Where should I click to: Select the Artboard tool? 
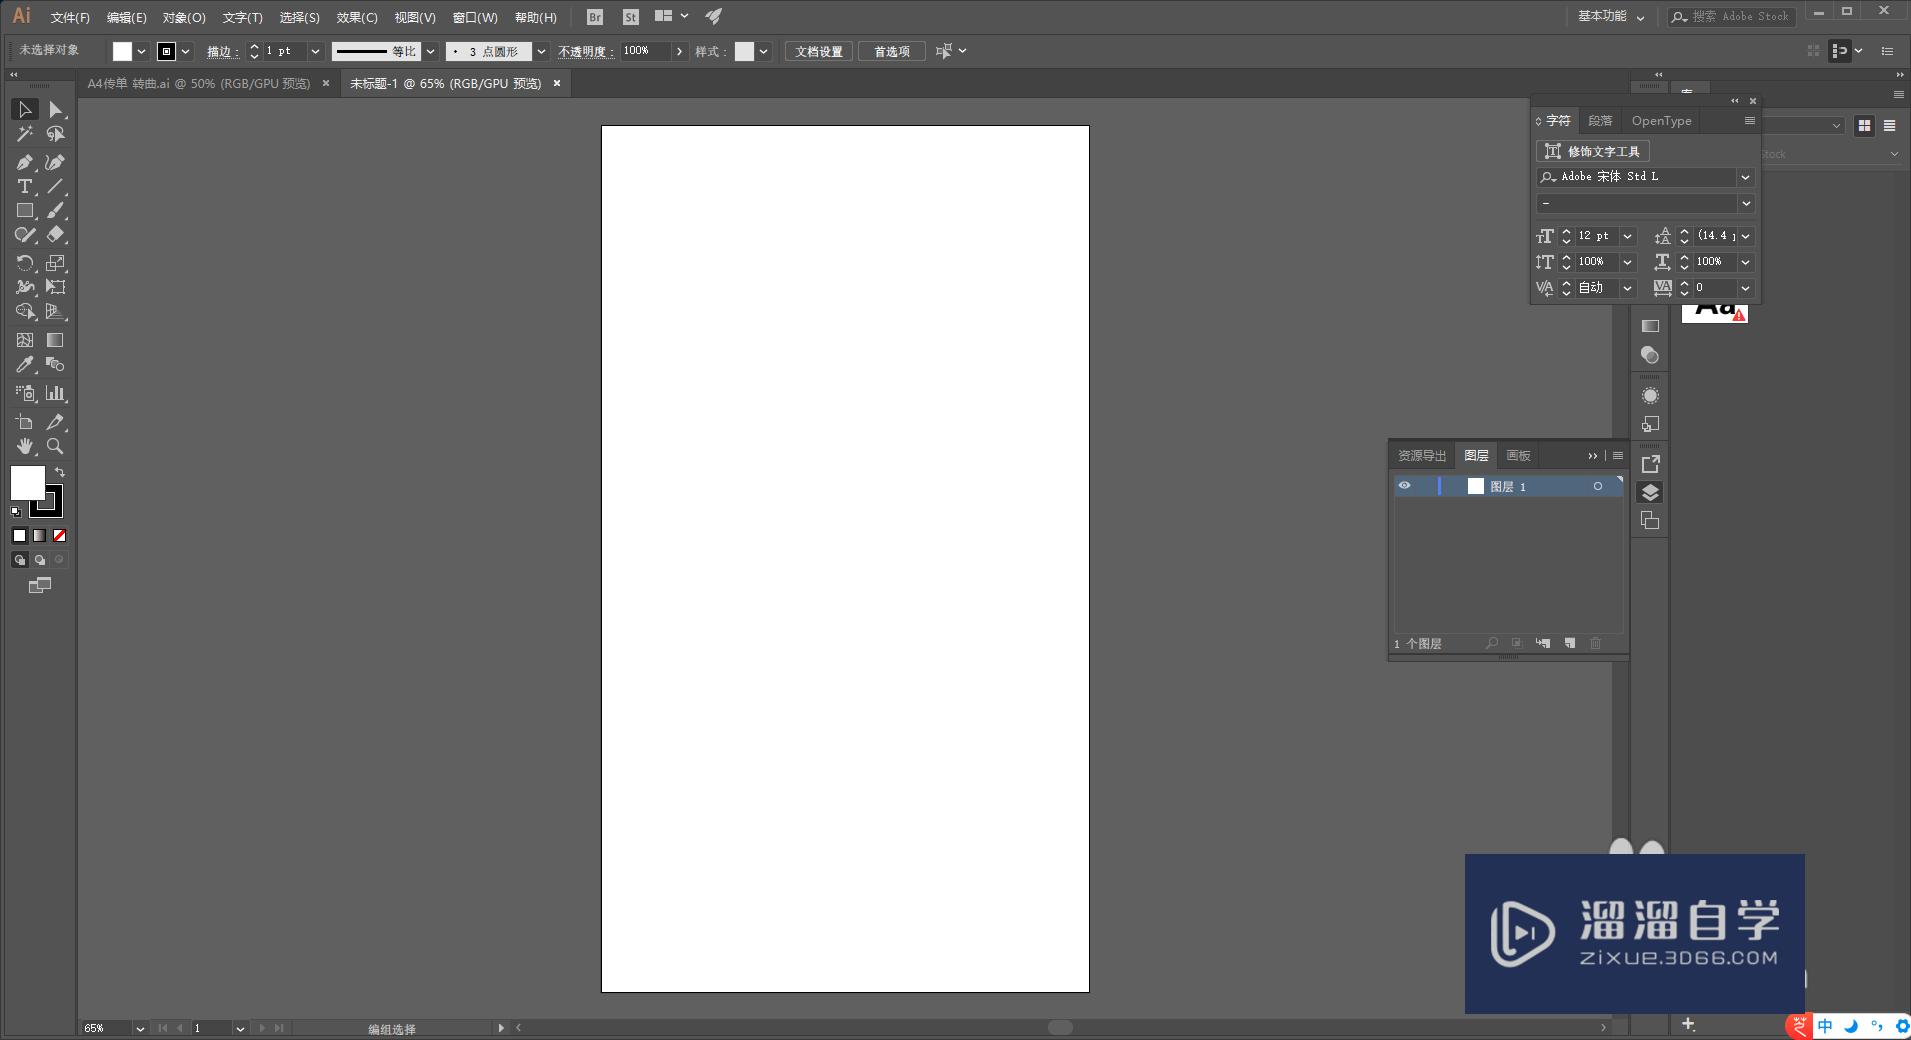coord(25,422)
